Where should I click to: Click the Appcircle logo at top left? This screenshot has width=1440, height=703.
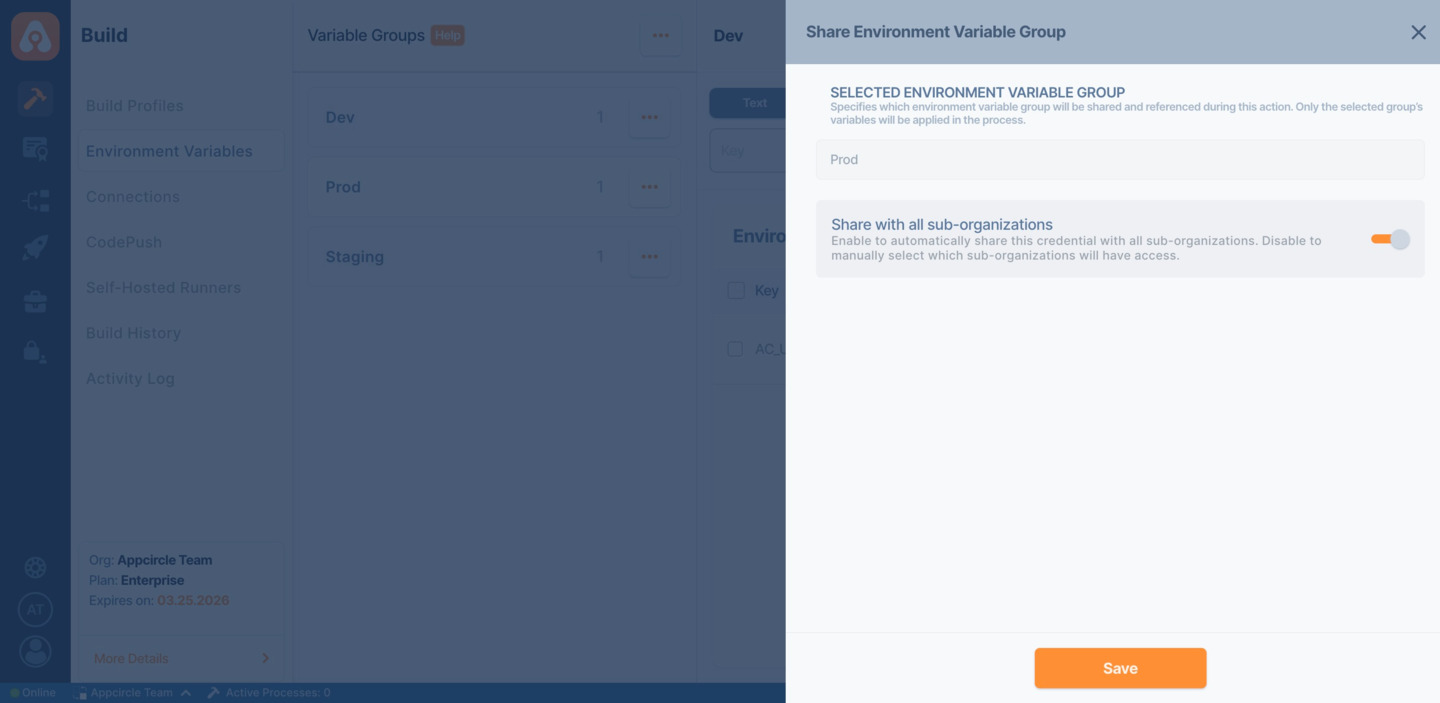click(35, 35)
